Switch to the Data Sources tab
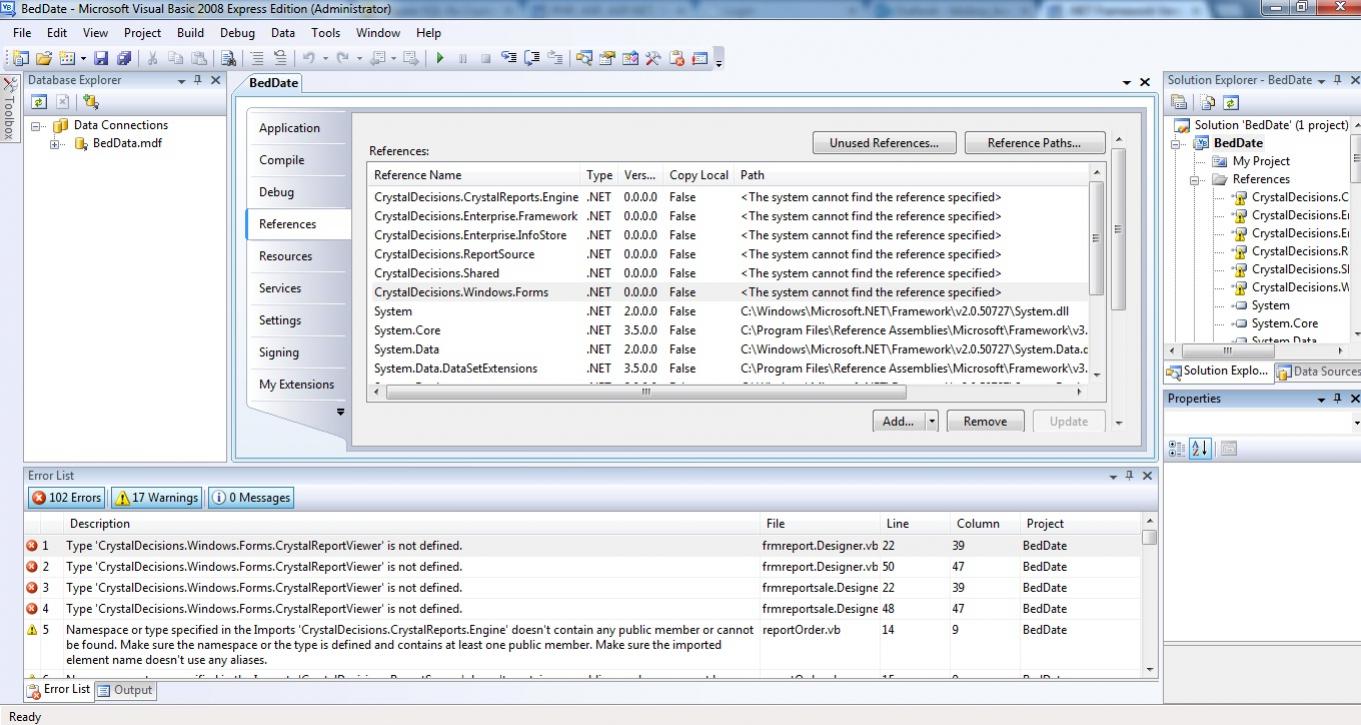The height and width of the screenshot is (725, 1361). [x=1317, y=371]
